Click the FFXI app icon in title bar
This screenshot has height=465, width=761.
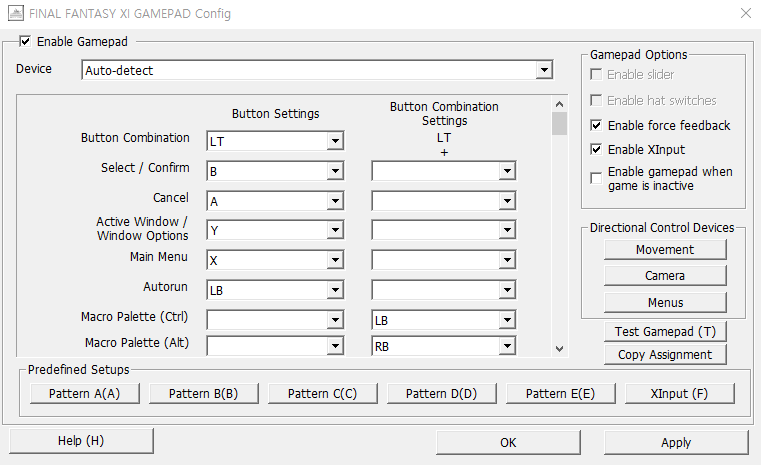coord(16,13)
